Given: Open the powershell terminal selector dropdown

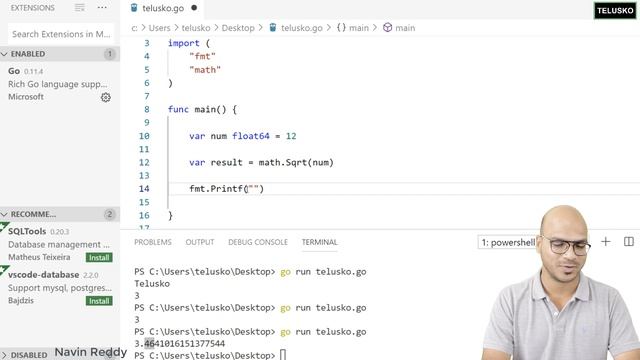Looking at the screenshot, I should coord(508,242).
